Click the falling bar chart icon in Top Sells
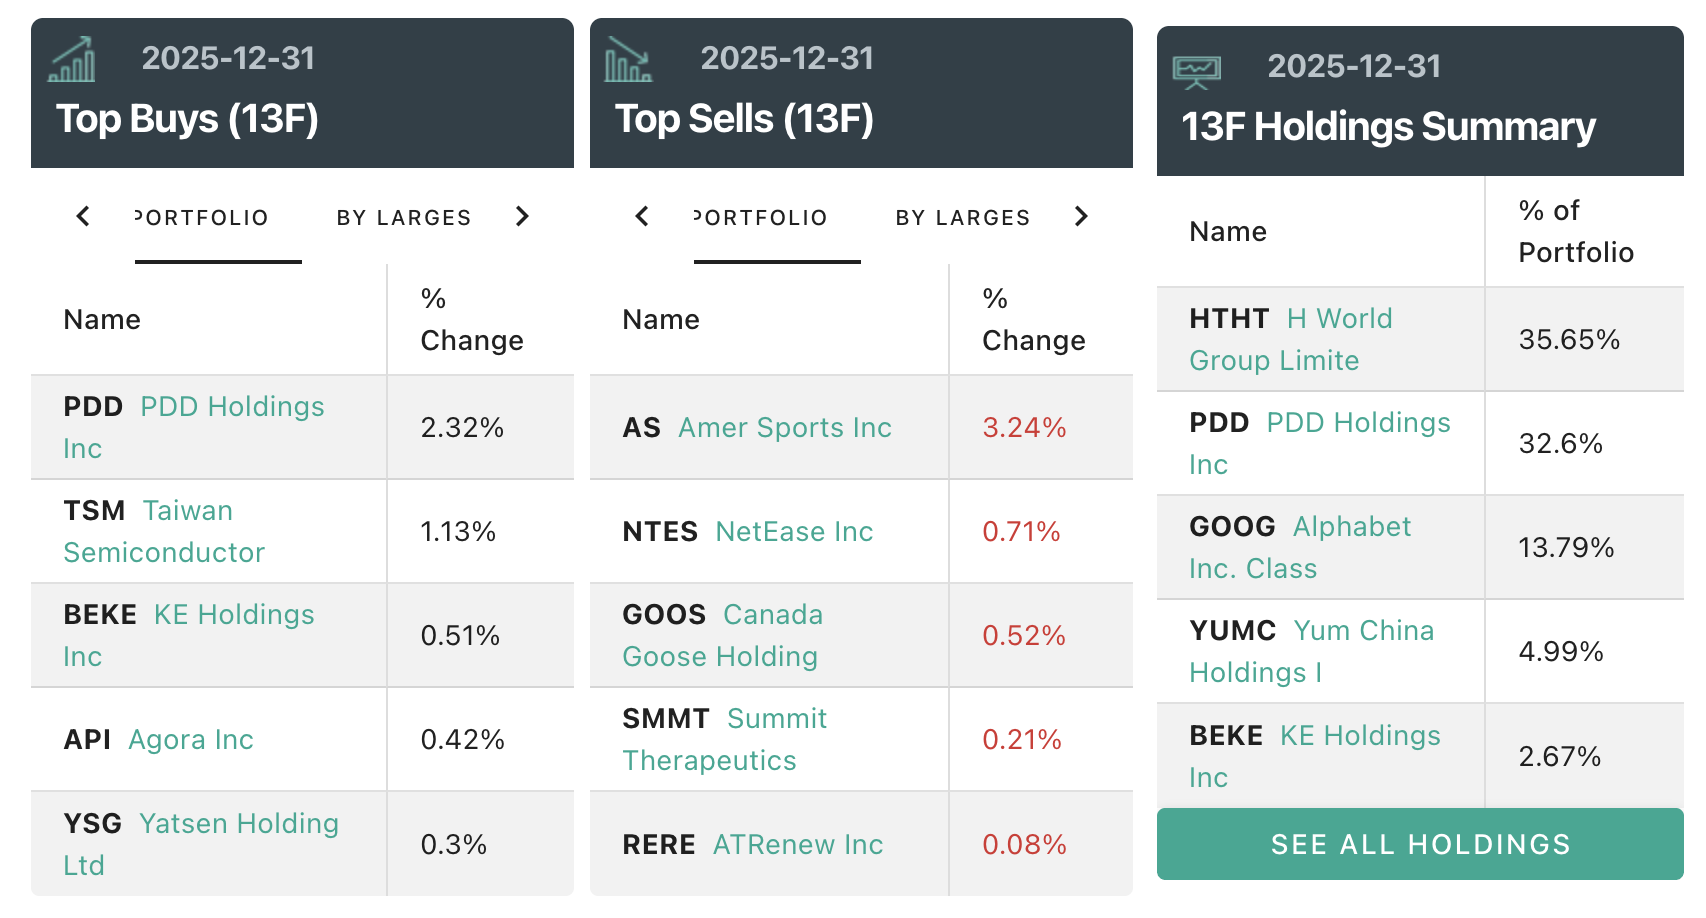The width and height of the screenshot is (1706, 918). click(628, 60)
